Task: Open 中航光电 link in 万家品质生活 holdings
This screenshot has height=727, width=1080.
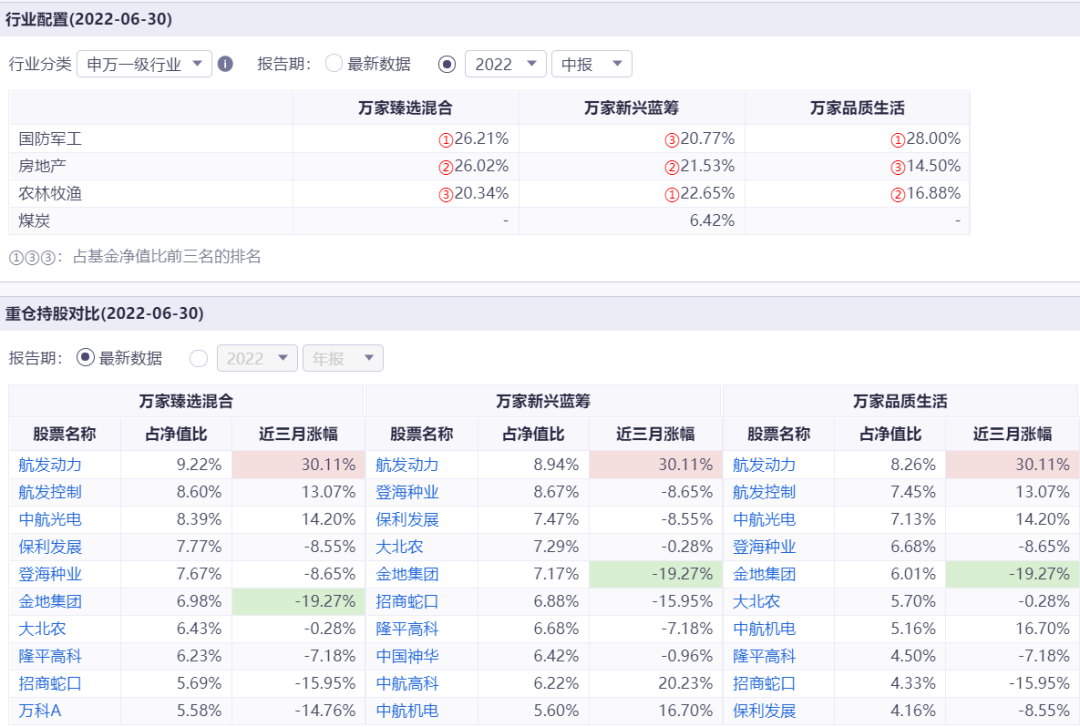Action: pyautogui.click(x=764, y=520)
